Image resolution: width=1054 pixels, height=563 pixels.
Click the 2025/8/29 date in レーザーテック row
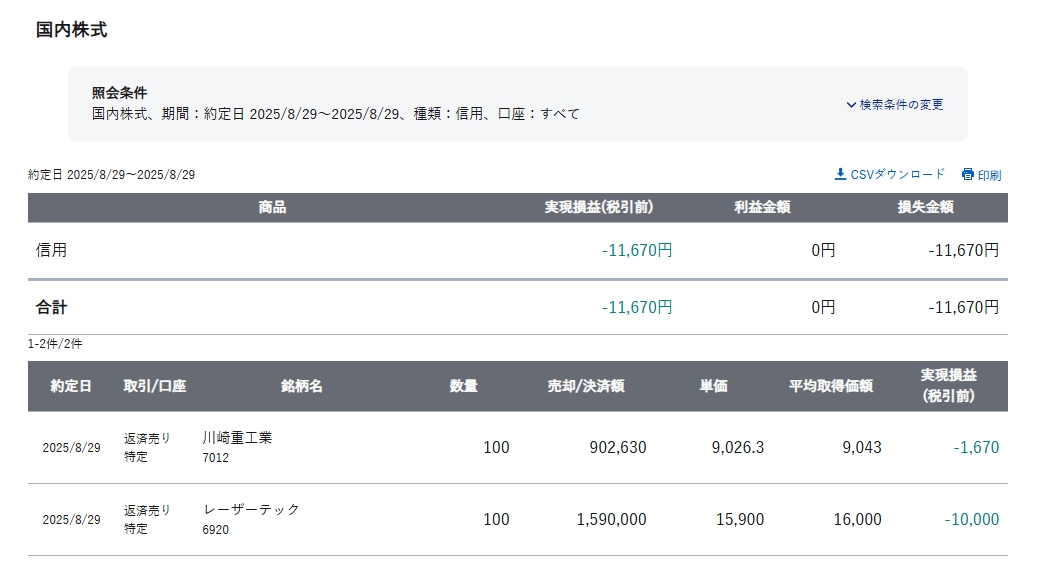[x=71, y=519]
